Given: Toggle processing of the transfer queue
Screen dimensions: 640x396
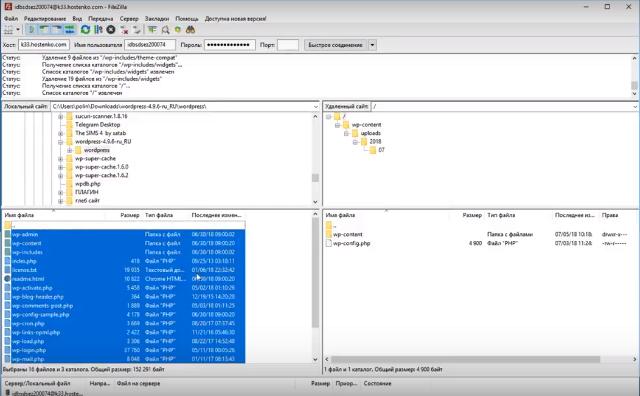Looking at the screenshot, I should (98, 30).
